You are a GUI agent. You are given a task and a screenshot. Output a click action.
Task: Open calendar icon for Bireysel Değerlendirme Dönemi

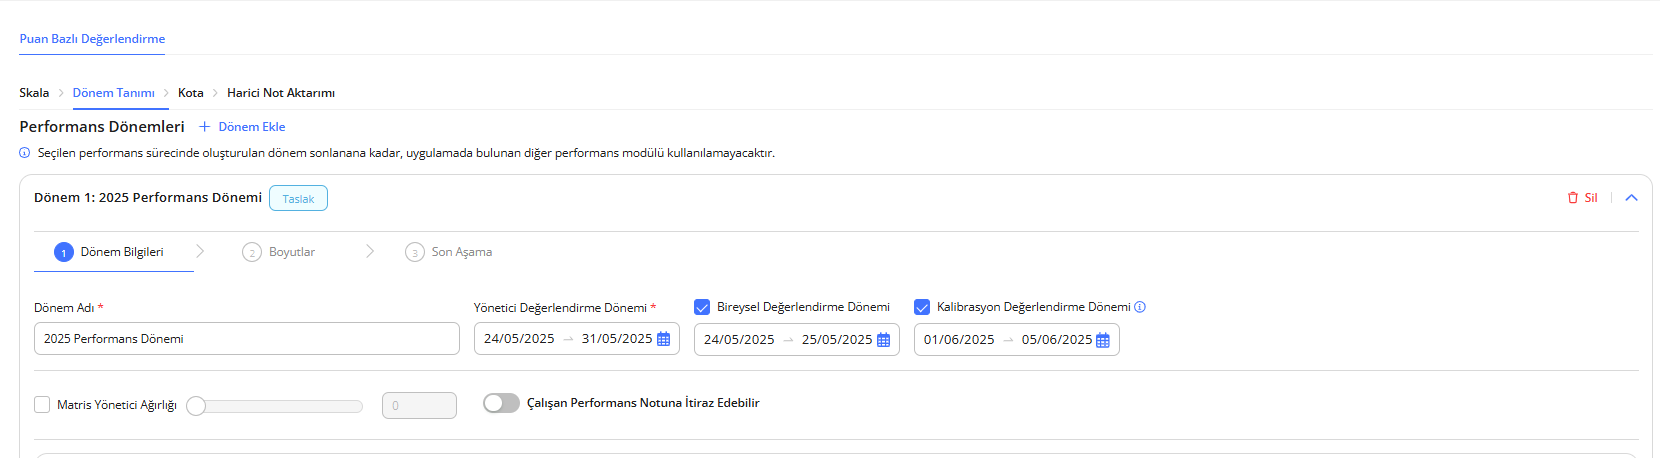pos(883,340)
